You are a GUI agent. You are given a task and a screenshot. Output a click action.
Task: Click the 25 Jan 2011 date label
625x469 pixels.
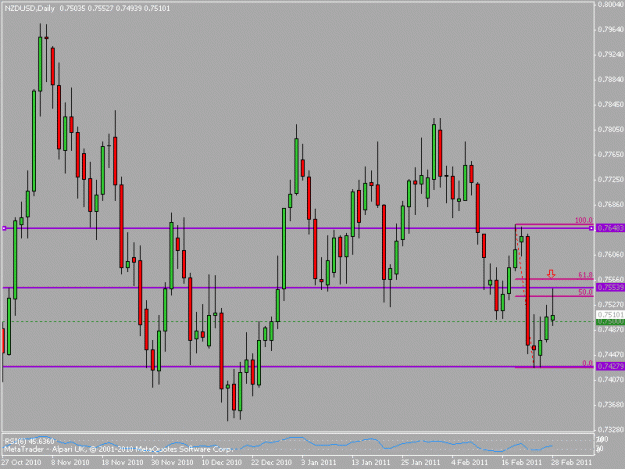click(x=421, y=463)
